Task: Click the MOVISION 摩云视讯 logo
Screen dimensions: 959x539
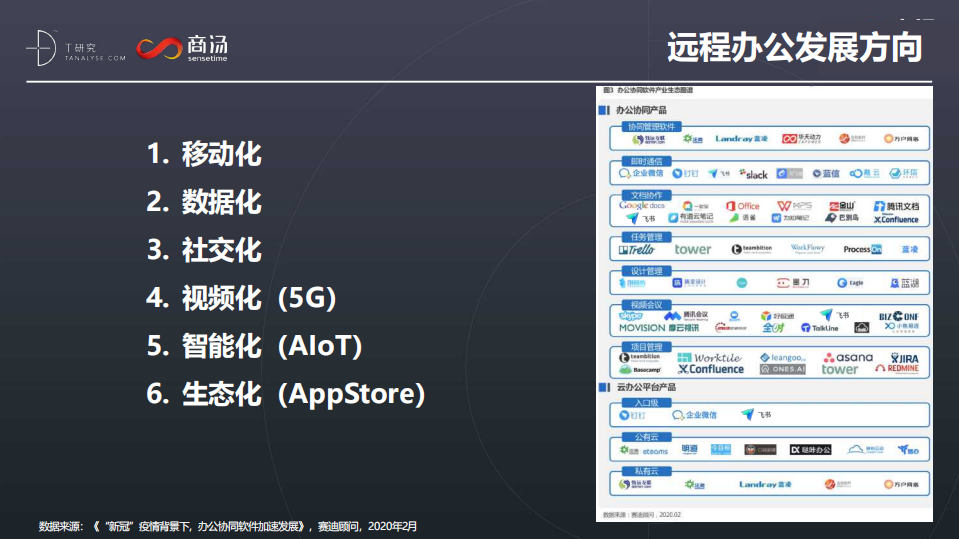Action: [659, 328]
